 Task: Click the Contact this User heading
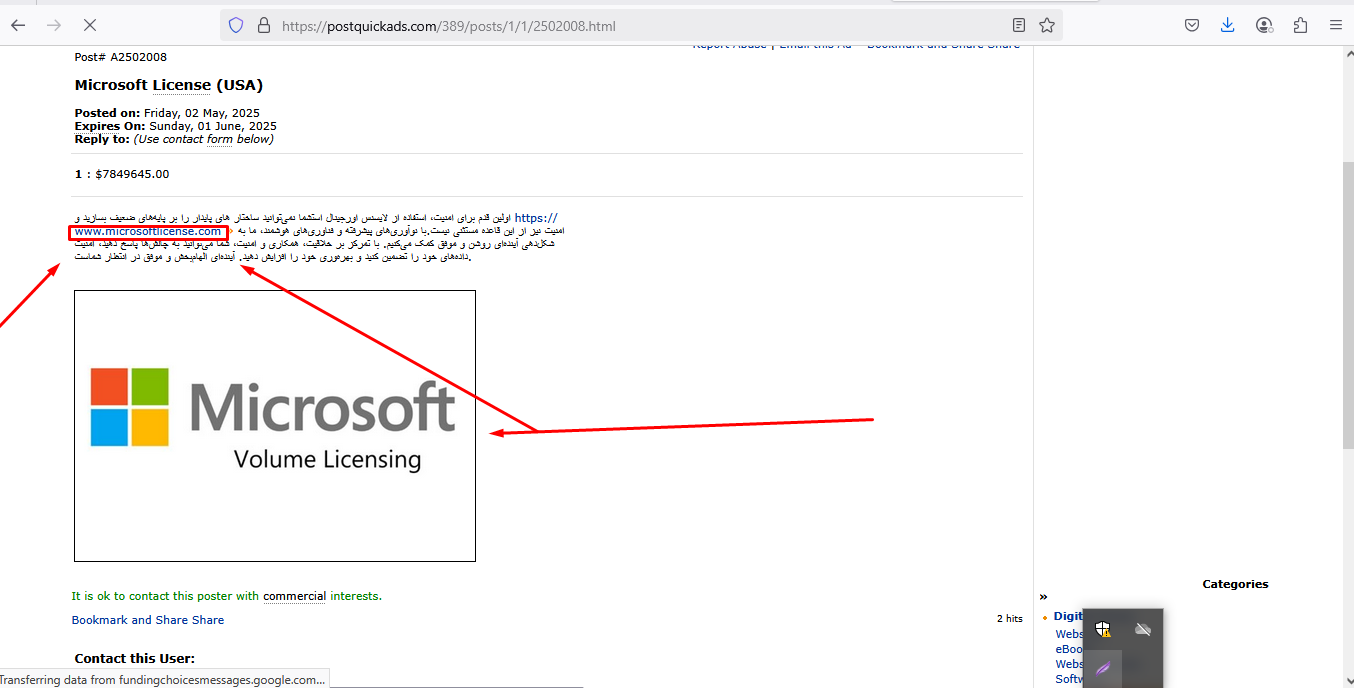pyautogui.click(x=135, y=658)
